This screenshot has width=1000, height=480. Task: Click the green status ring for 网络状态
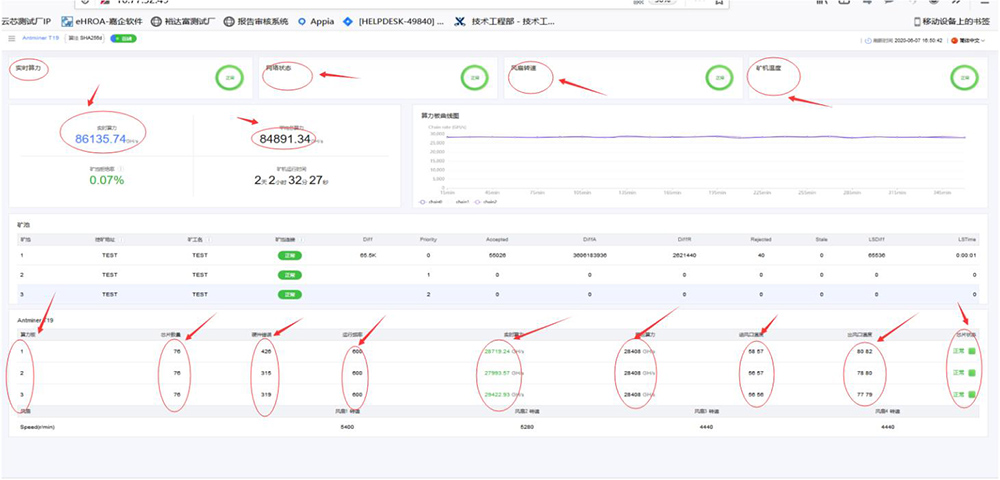click(x=475, y=77)
